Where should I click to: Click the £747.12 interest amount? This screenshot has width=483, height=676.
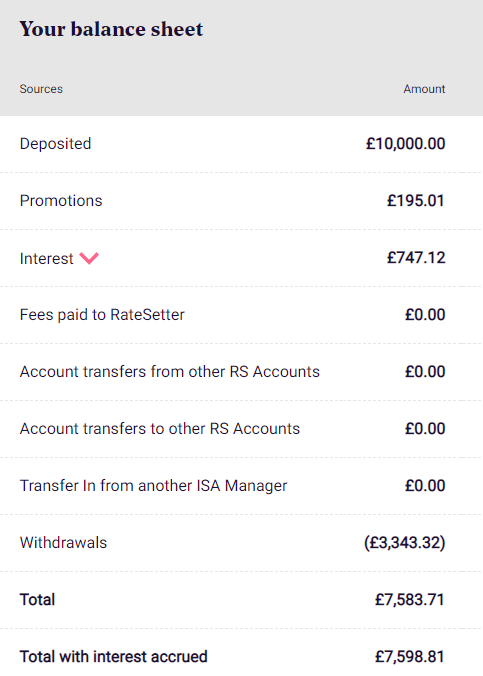pos(416,258)
